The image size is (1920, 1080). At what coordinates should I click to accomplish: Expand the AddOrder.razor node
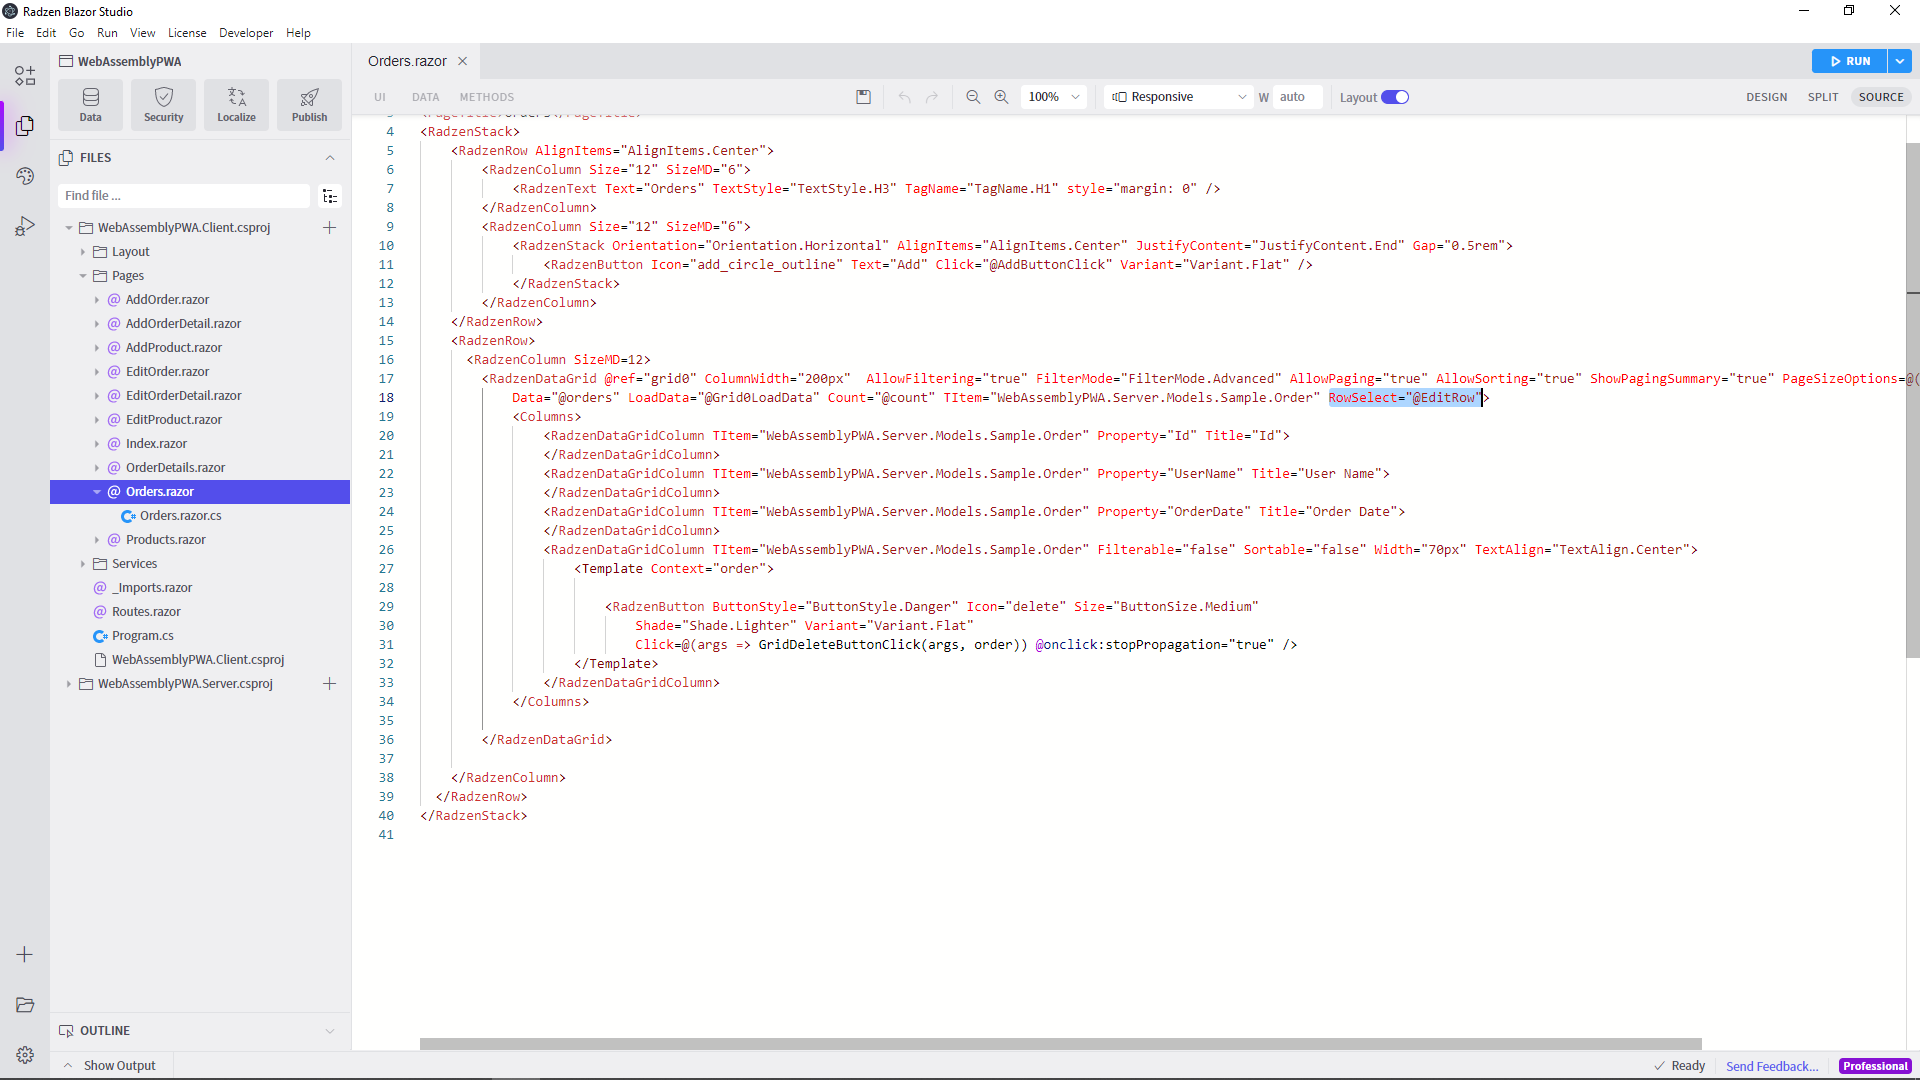(x=97, y=300)
